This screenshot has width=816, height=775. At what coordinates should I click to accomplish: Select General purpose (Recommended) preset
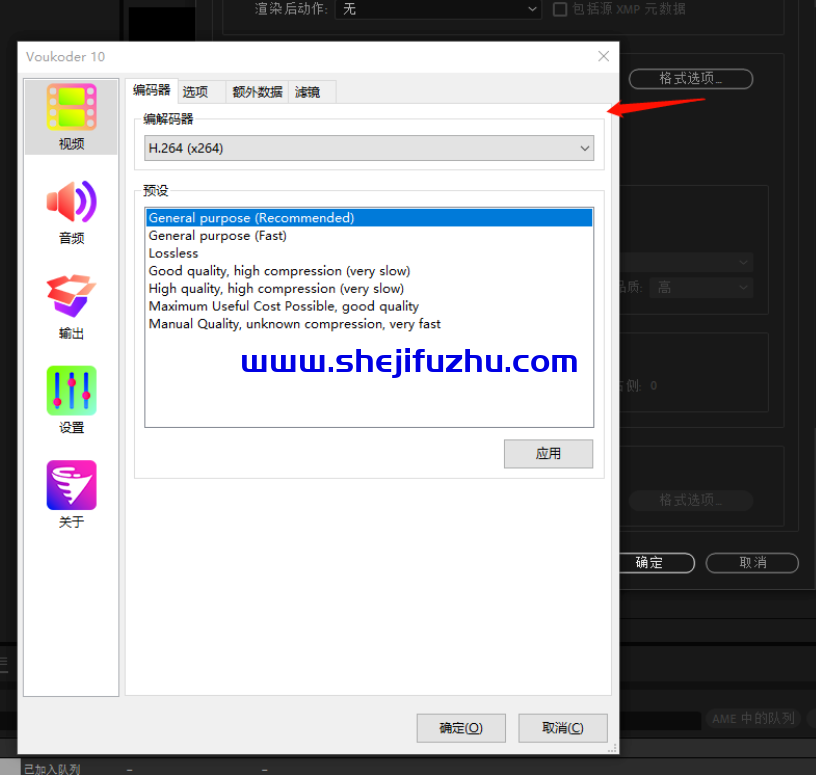pos(369,218)
